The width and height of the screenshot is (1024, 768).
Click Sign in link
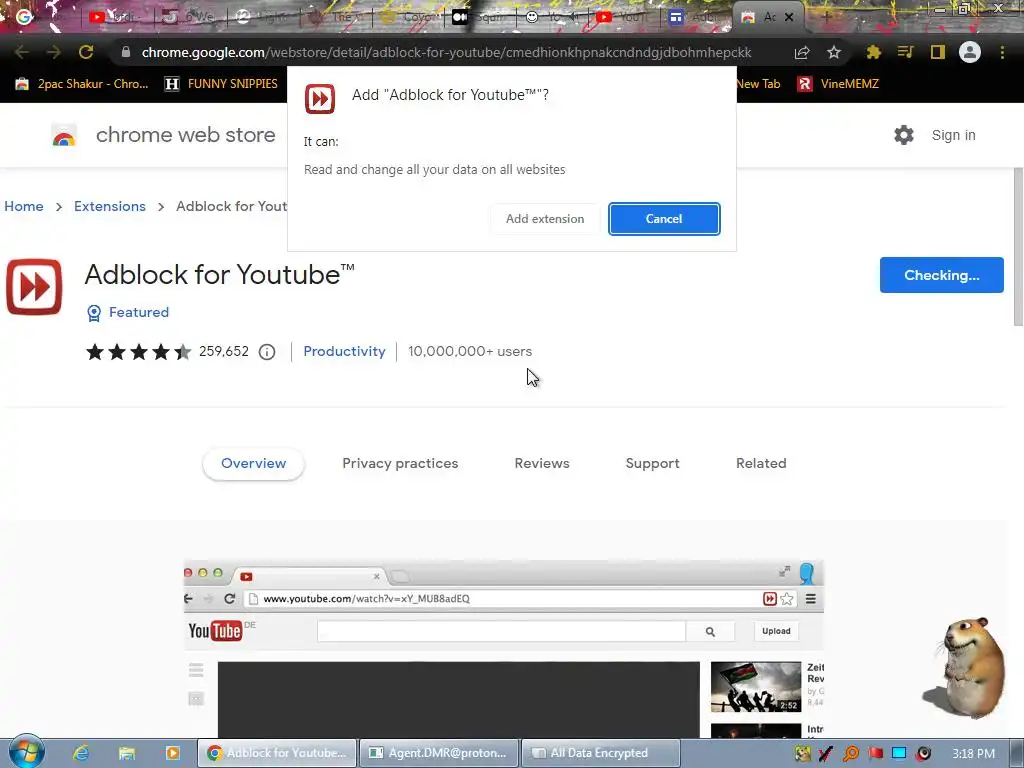coord(953,135)
